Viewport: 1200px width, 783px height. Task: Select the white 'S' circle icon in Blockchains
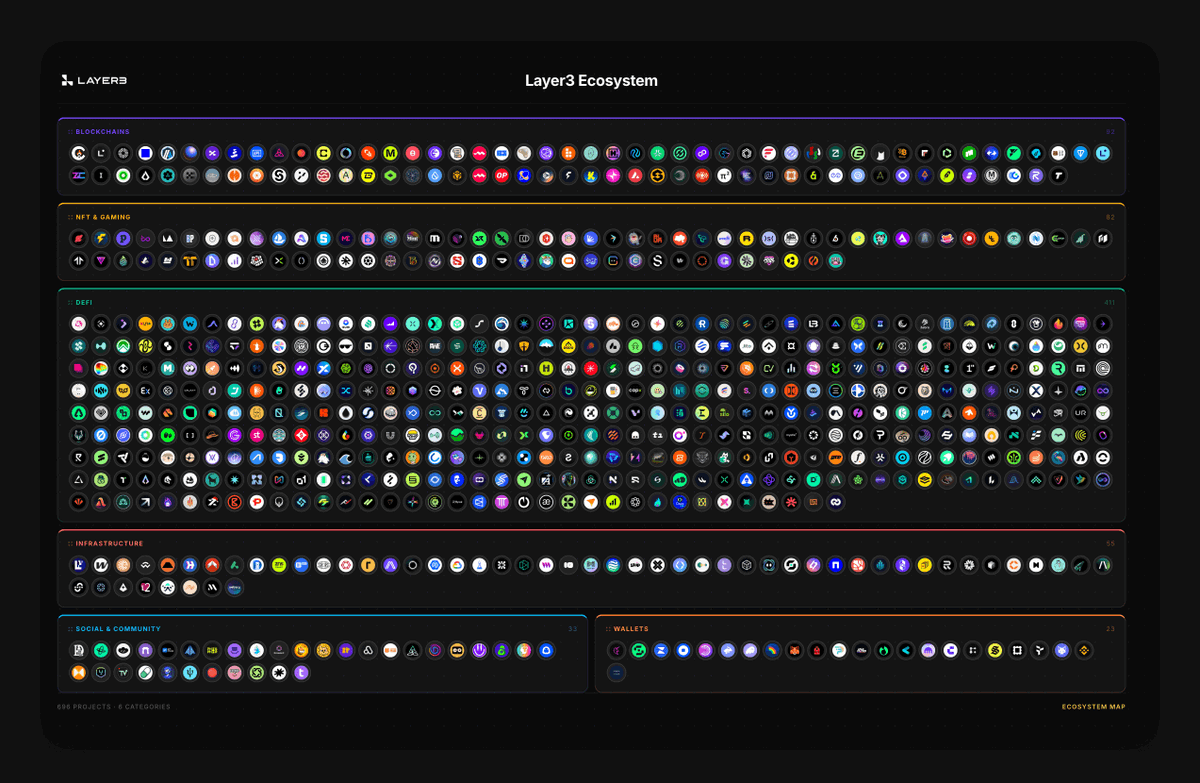277,176
